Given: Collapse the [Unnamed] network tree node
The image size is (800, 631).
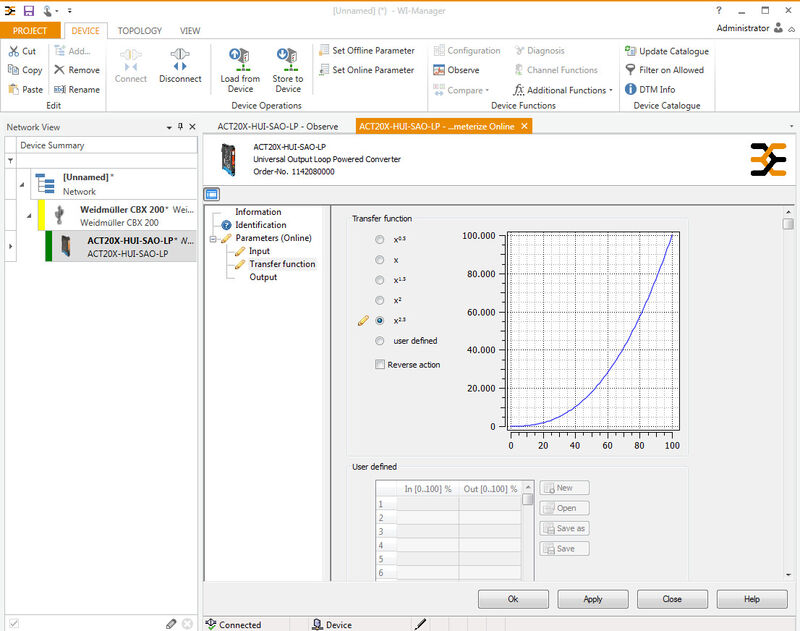Looking at the screenshot, I should click(x=21, y=183).
